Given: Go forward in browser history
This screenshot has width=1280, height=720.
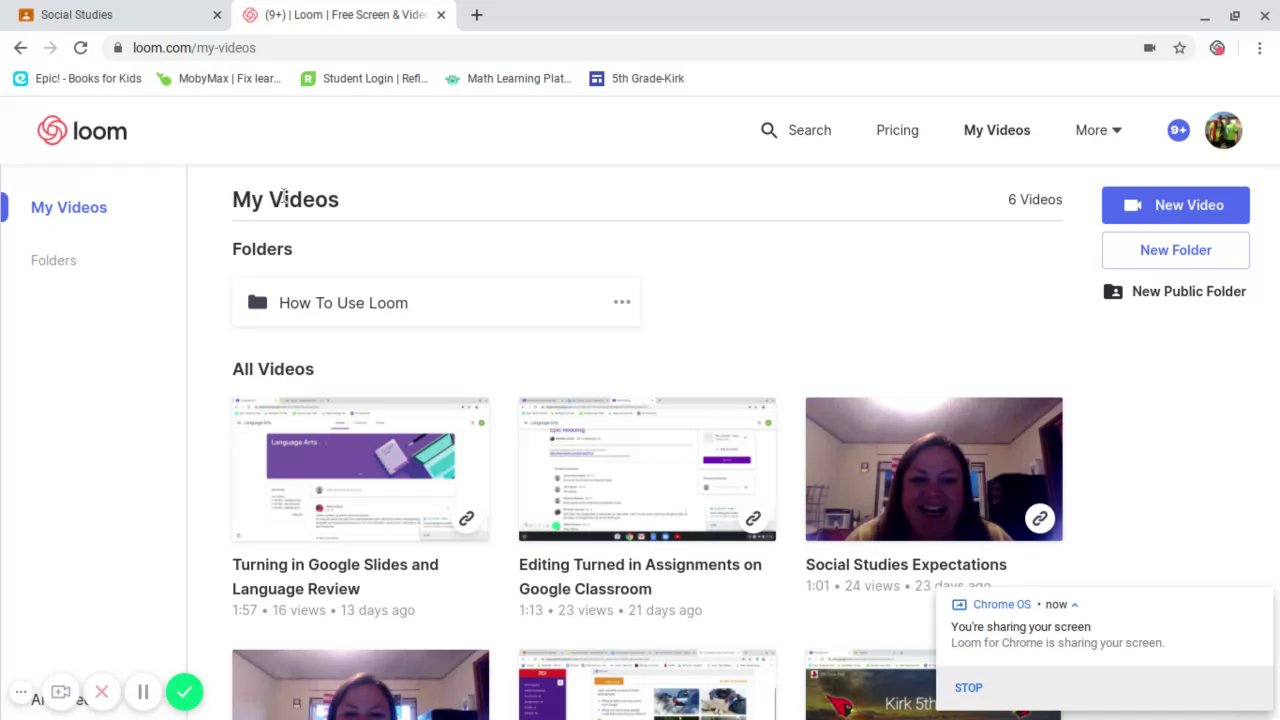Looking at the screenshot, I should 50,48.
